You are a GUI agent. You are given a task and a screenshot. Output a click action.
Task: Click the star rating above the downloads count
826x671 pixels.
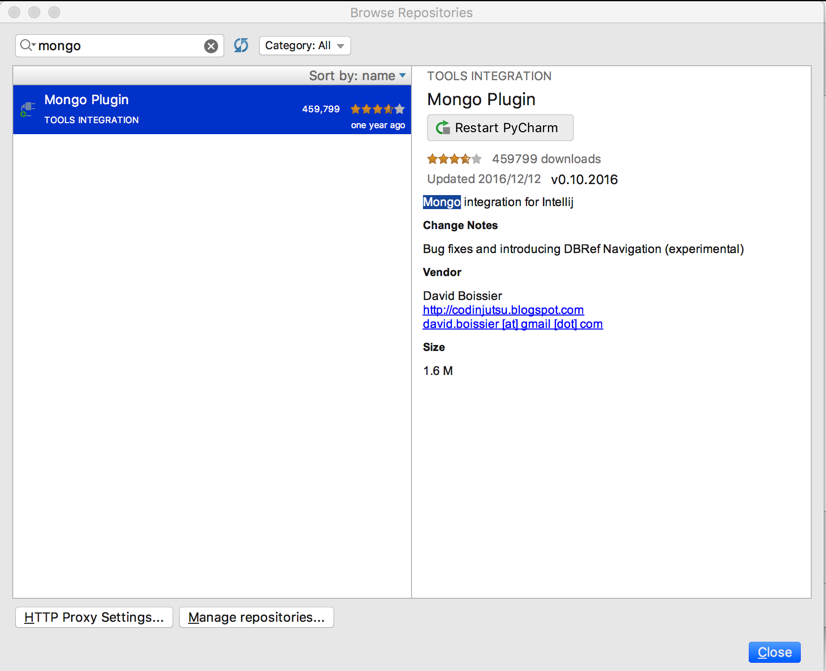coord(454,159)
